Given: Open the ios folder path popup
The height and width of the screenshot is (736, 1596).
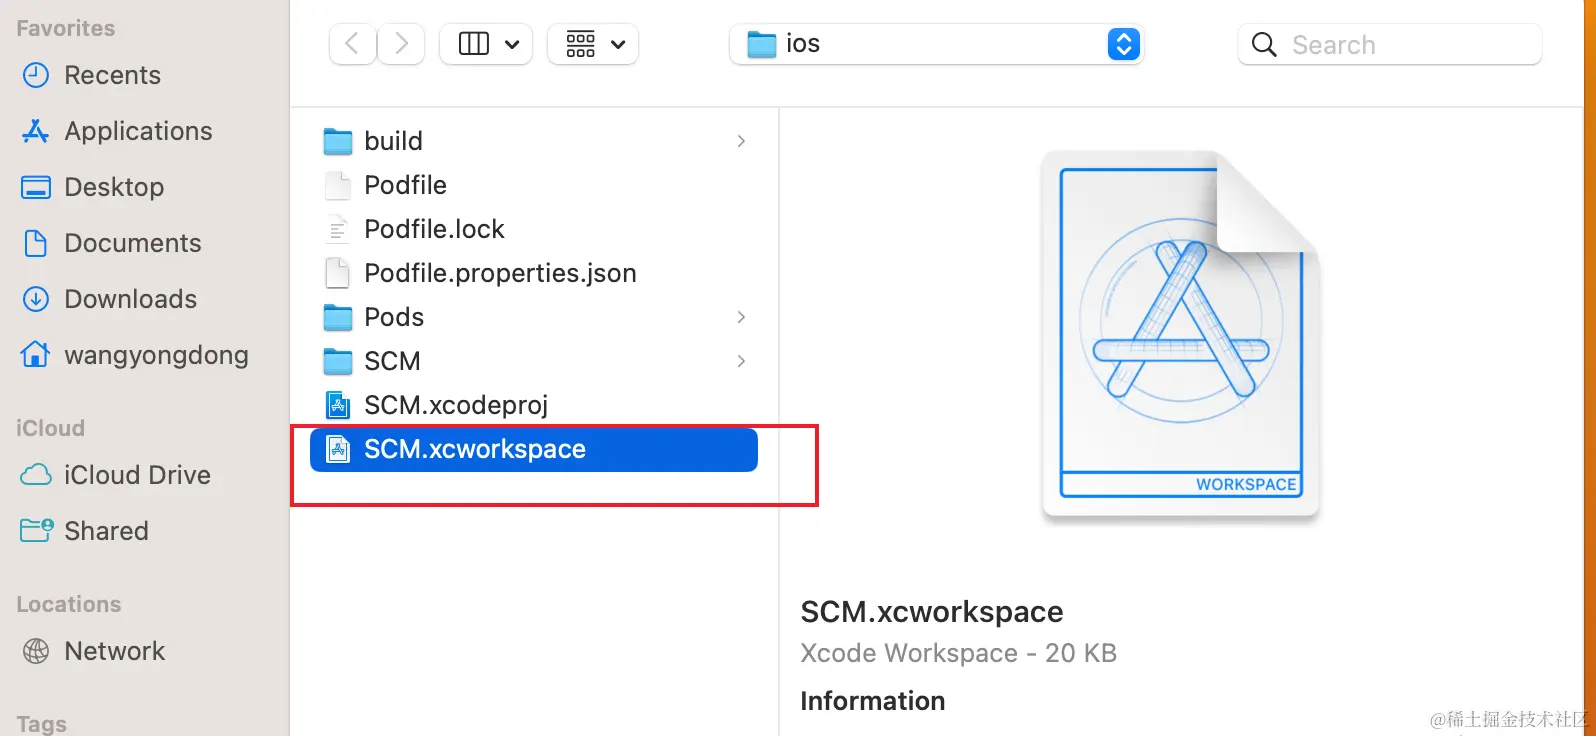Looking at the screenshot, I should (x=936, y=44).
